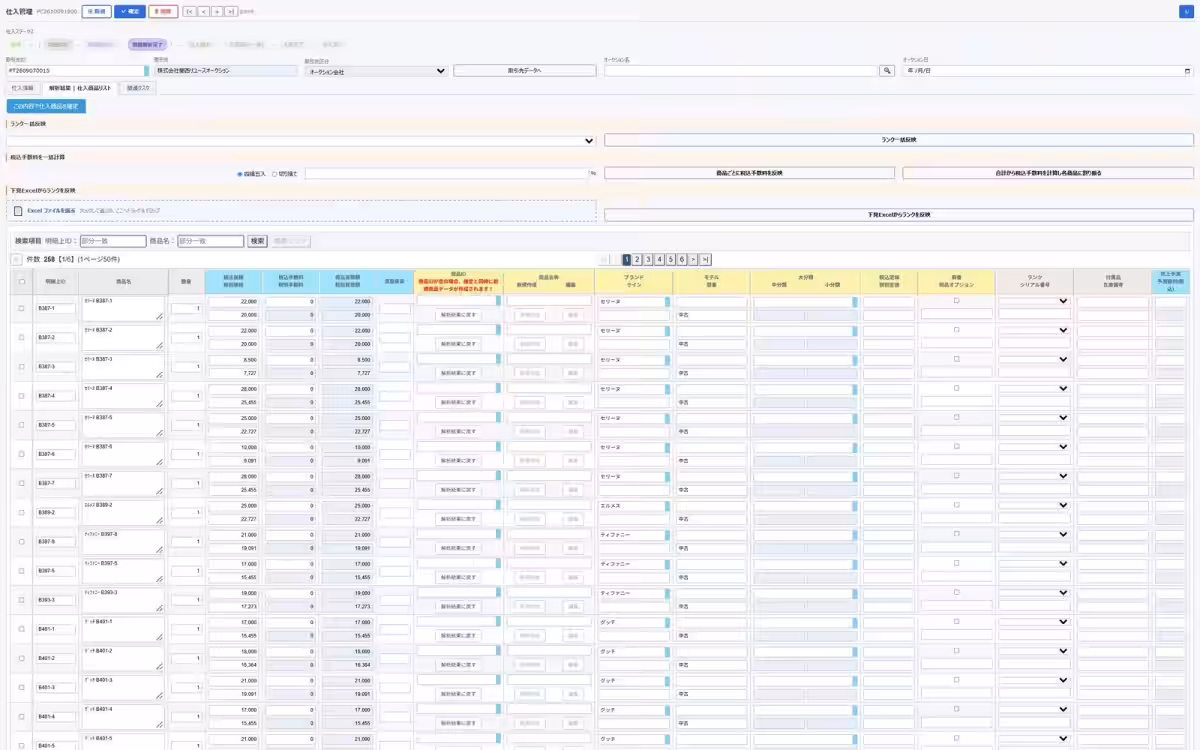Go to first record using |< arrow
1200x750 pixels.
coord(189,11)
